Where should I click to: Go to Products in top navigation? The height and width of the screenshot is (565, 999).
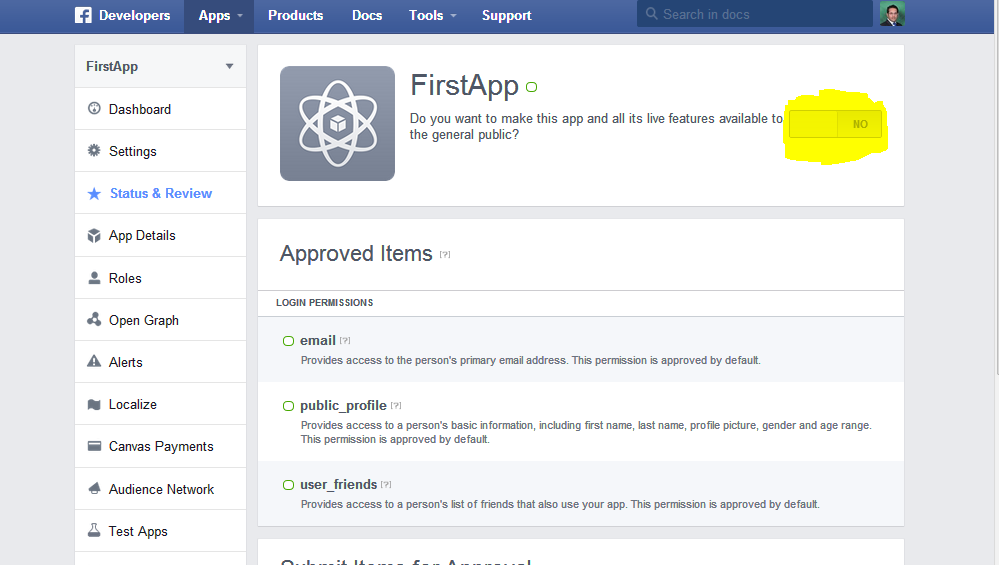[x=296, y=15]
